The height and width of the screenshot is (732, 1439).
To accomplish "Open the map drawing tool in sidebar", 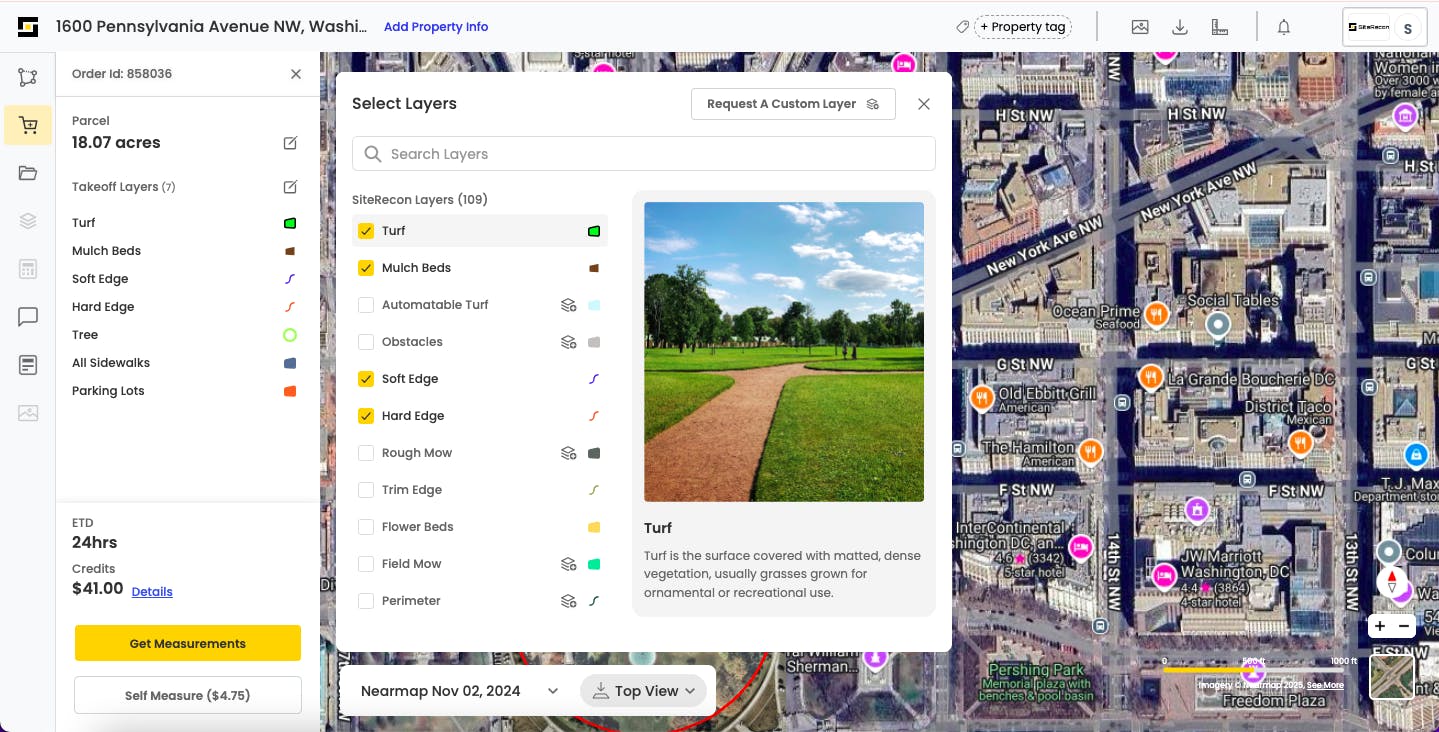I will click(x=28, y=77).
